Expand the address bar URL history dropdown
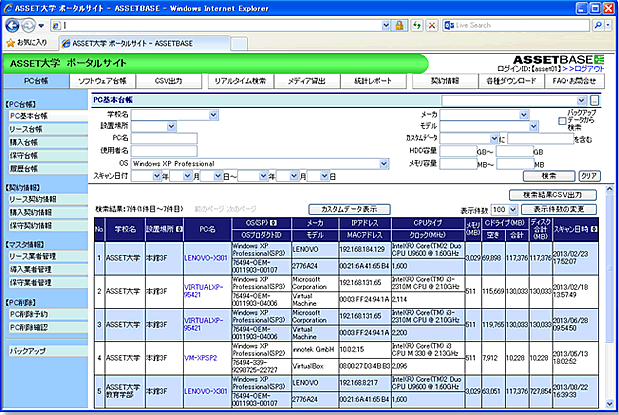 (386, 25)
